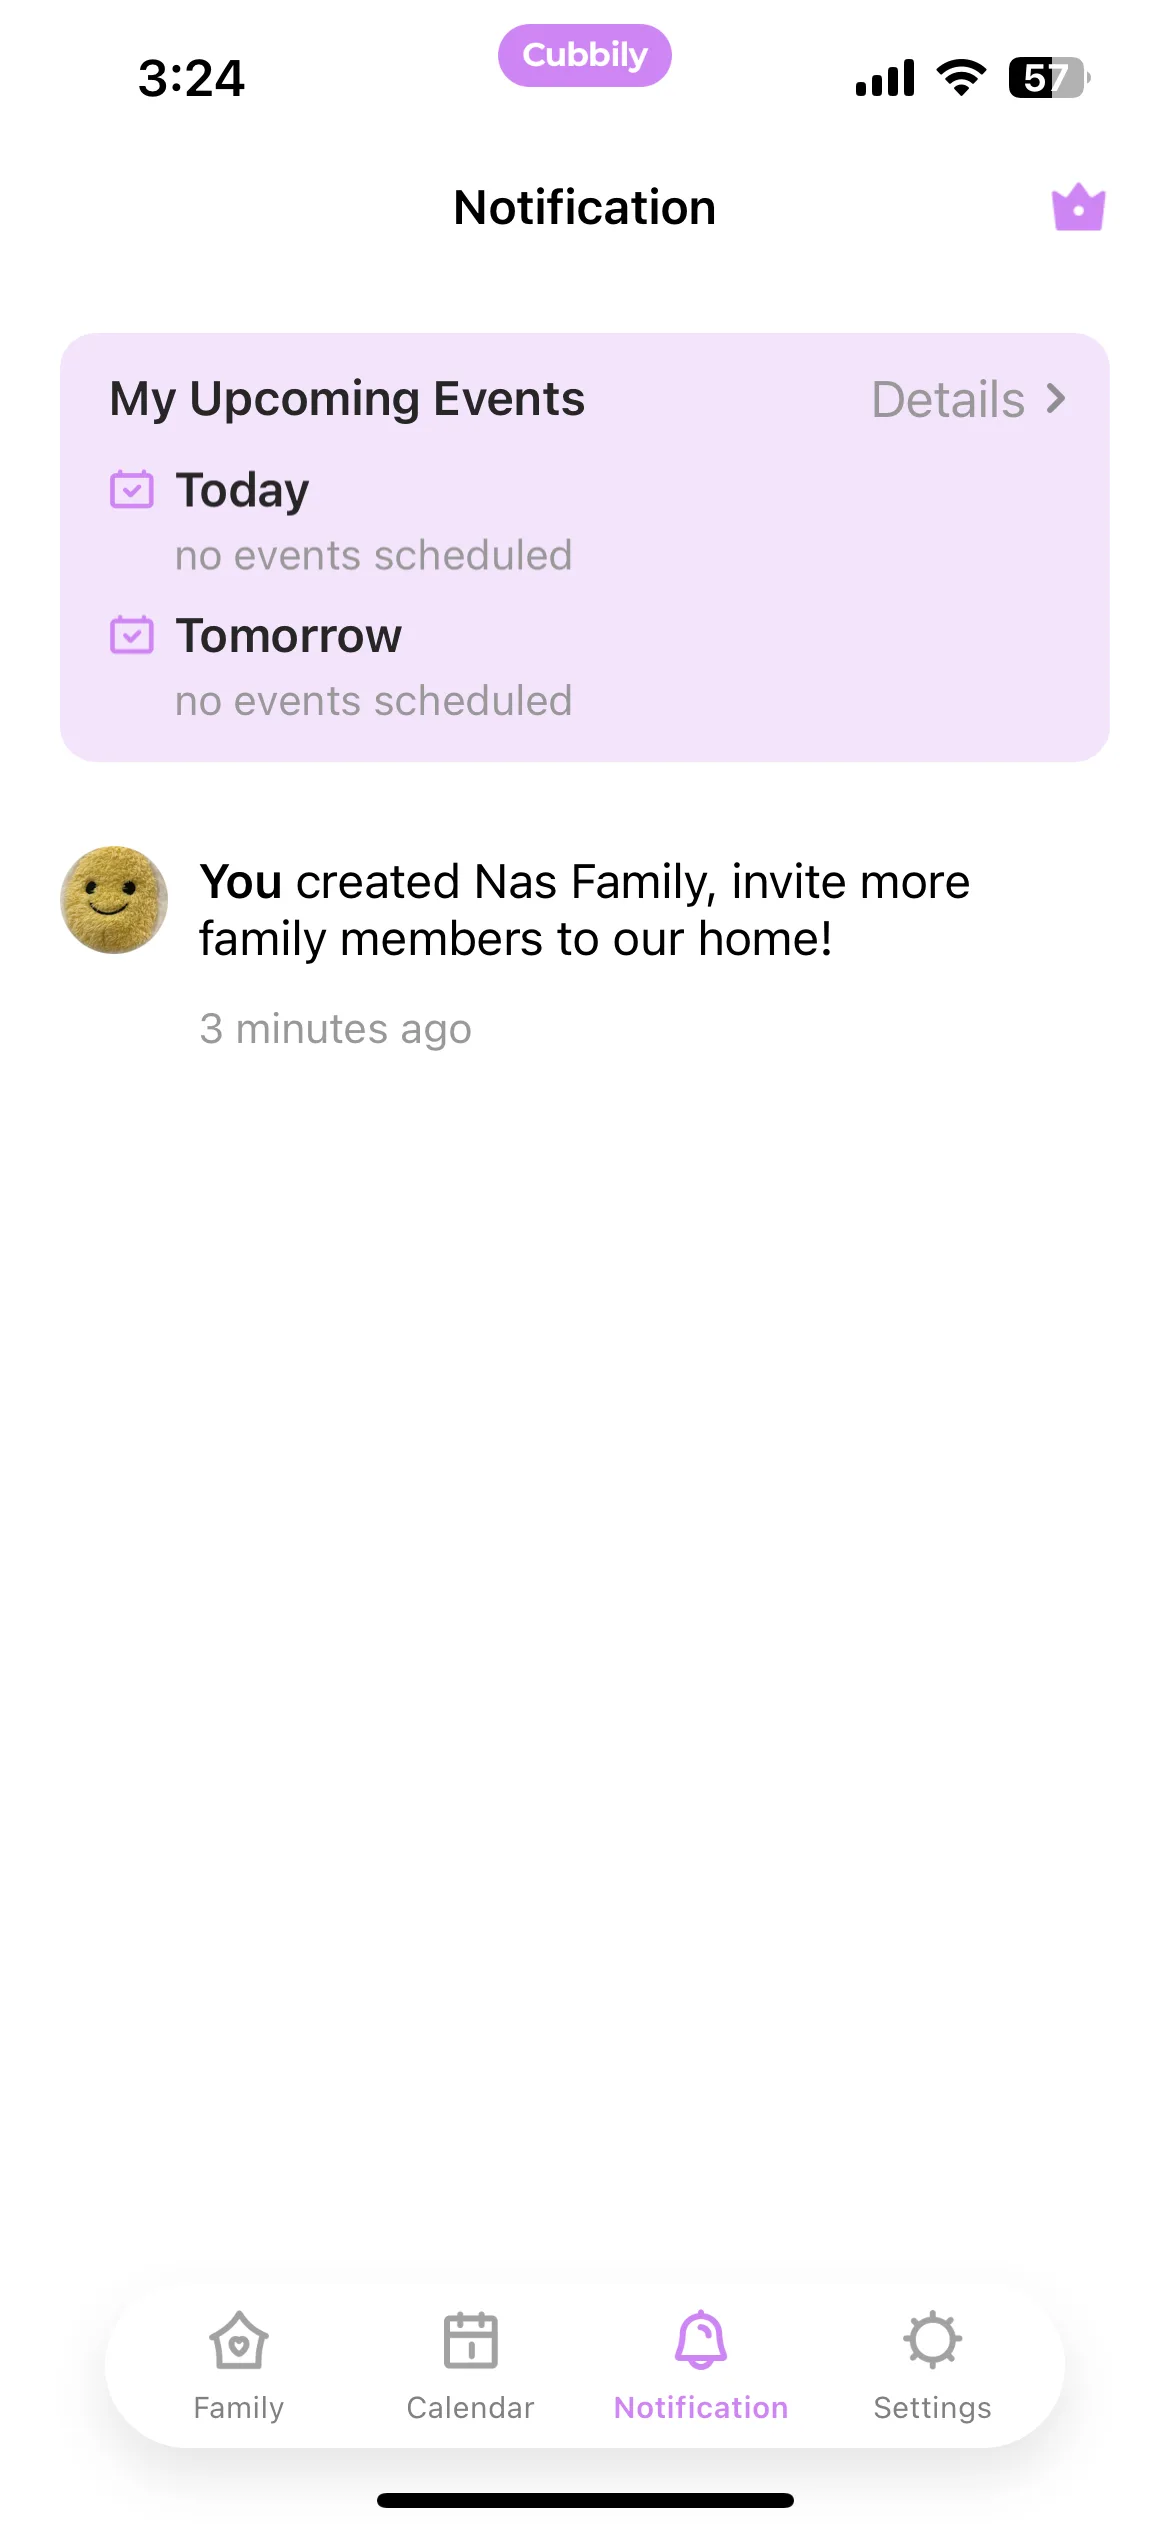Select the Notification bell icon
Image resolution: width=1170 pixels, height=2532 pixels.
pos(701,2340)
